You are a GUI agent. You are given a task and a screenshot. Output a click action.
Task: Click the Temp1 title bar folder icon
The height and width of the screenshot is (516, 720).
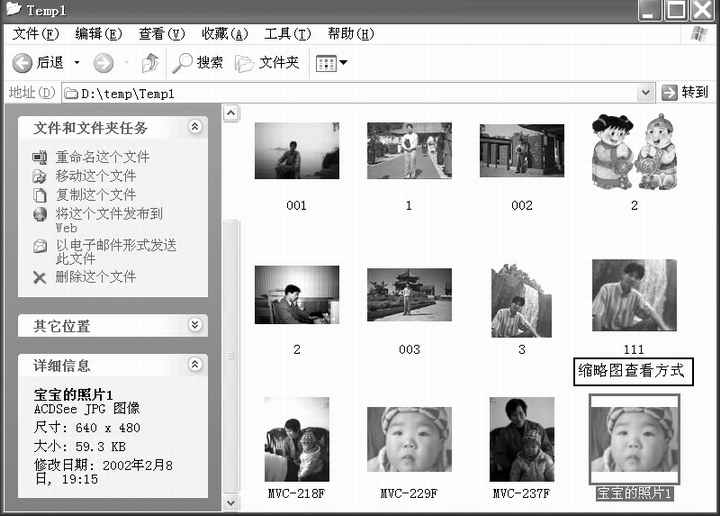pyautogui.click(x=13, y=8)
